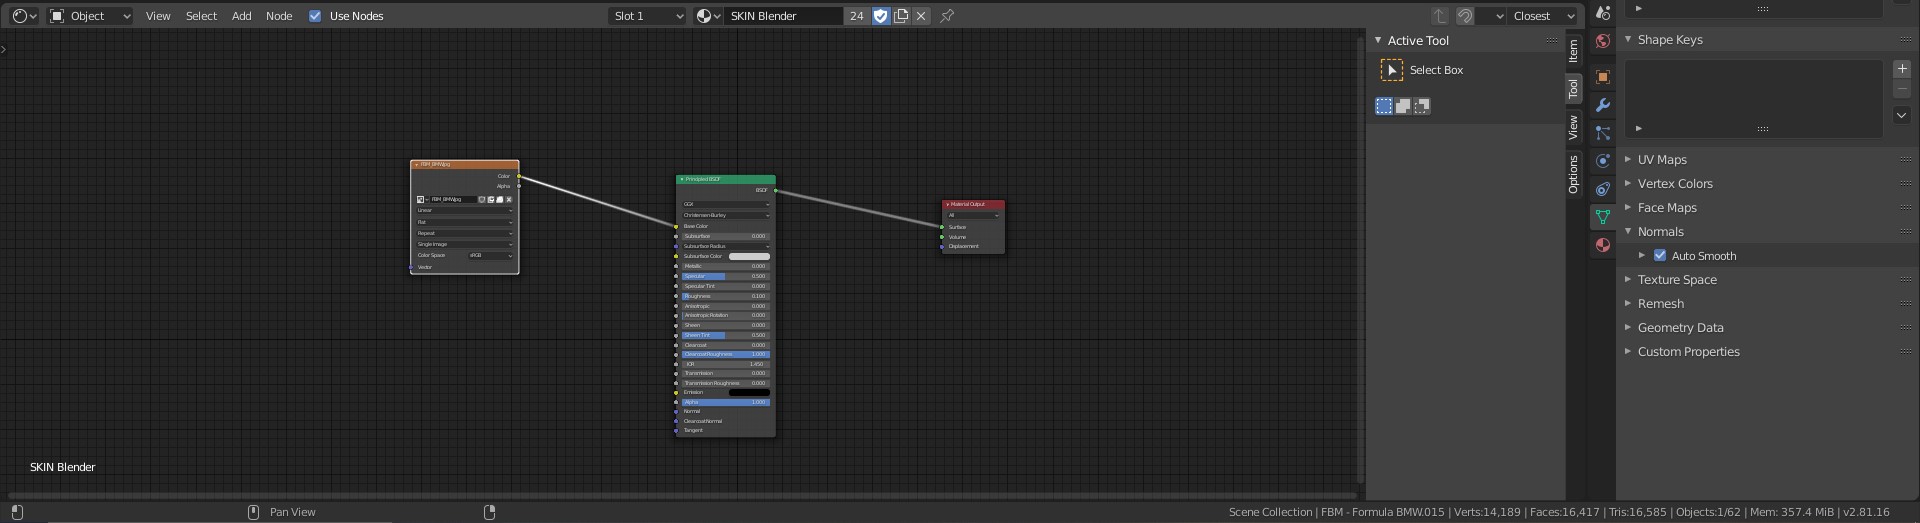The height and width of the screenshot is (523, 1920).
Task: Click the 24 users count button
Action: tap(856, 16)
